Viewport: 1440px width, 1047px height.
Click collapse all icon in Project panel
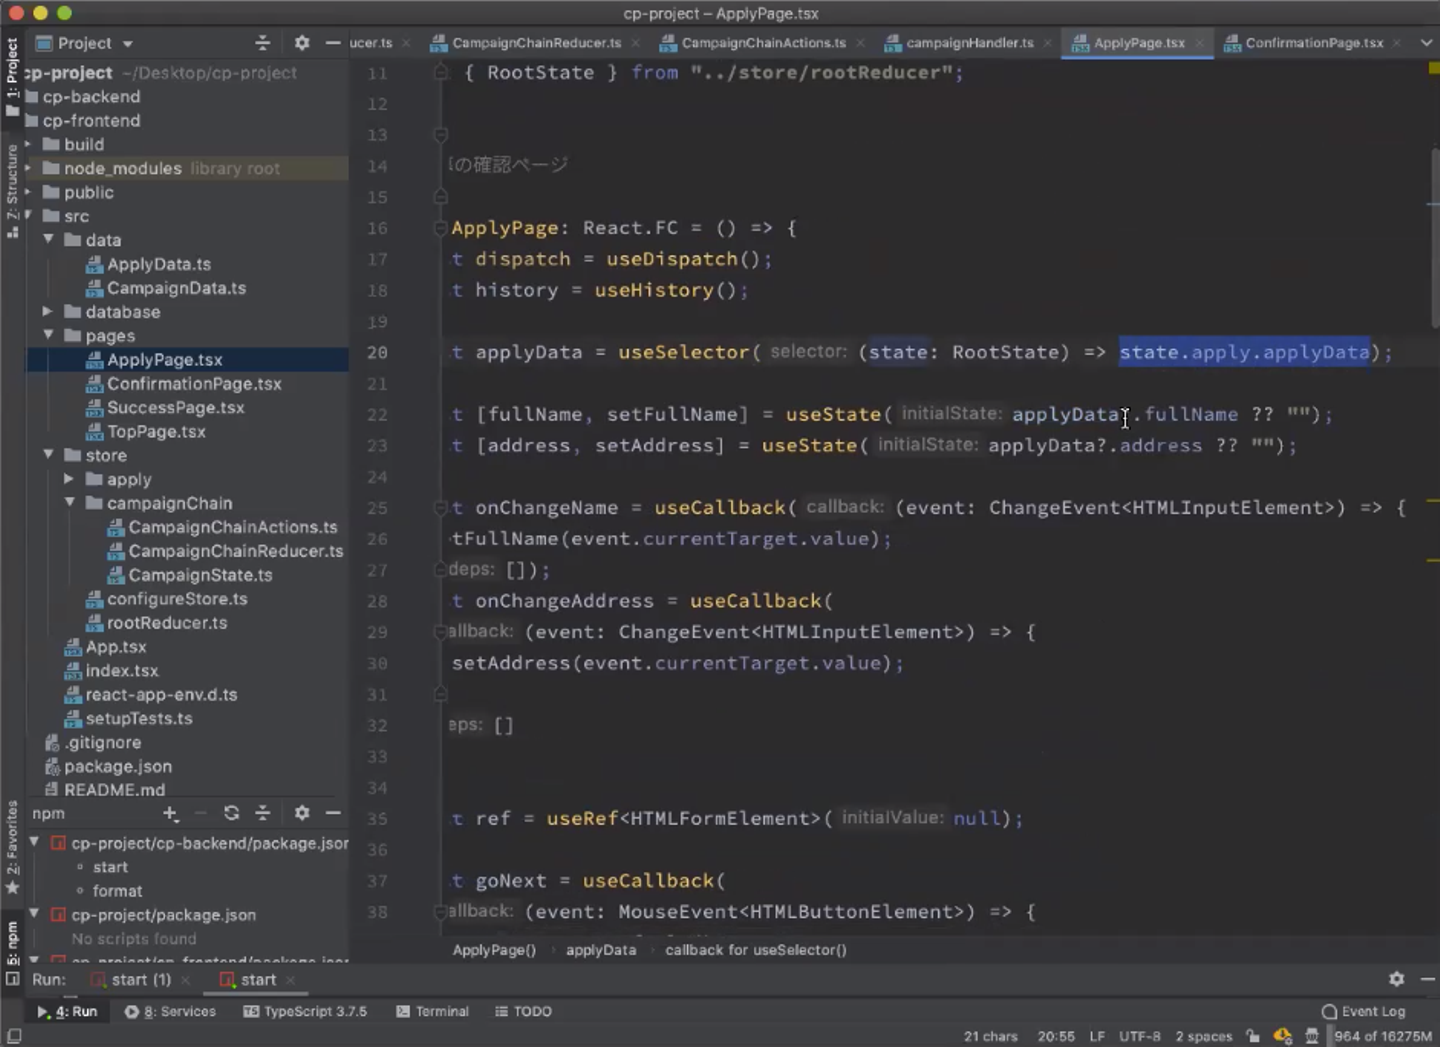click(262, 43)
